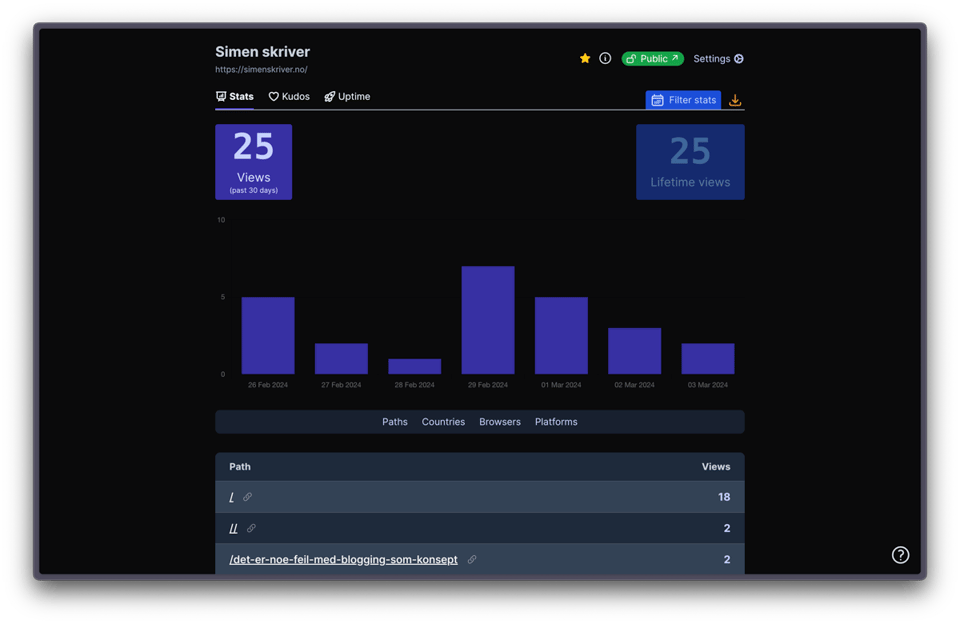
Task: Open the simenskriver.no site URL
Action: [x=261, y=70]
